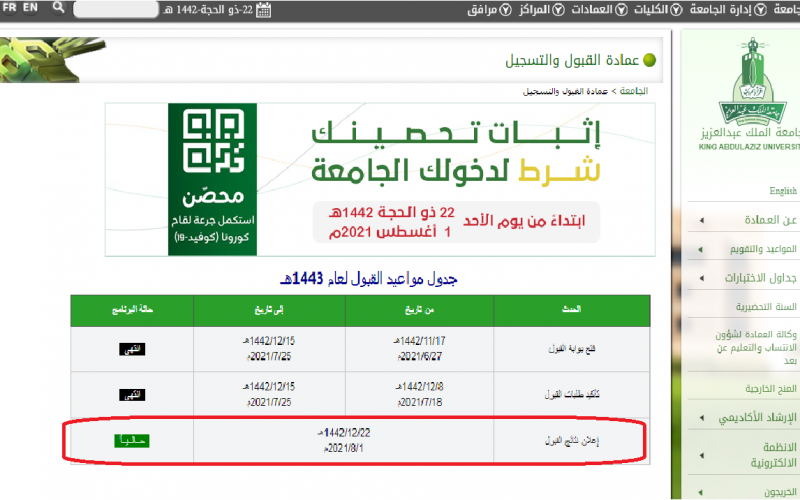This screenshot has height=500, width=800.
Task: Click the تأكيد طلبات القبول event cell
Action: click(x=571, y=394)
